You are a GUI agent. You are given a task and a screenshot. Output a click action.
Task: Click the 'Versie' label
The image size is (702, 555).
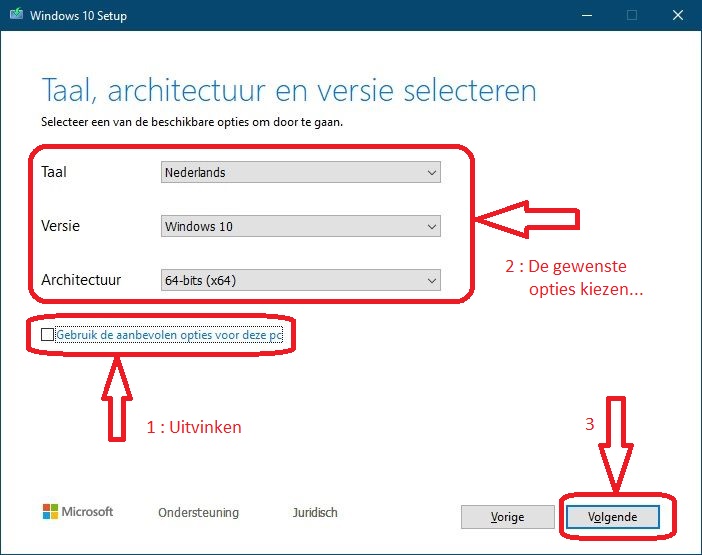click(x=60, y=226)
